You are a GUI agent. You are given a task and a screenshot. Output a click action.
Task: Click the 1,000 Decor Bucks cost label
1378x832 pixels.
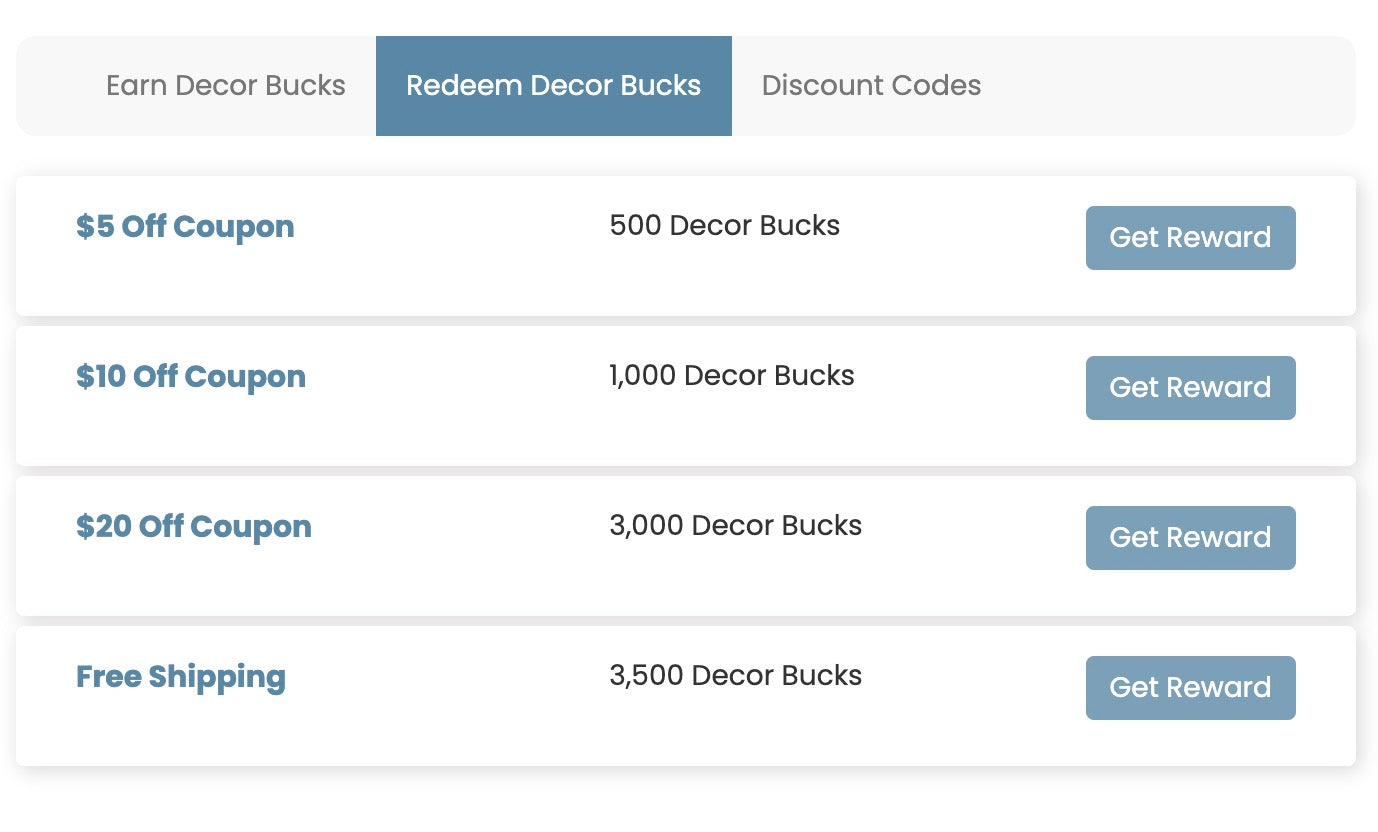click(x=732, y=376)
